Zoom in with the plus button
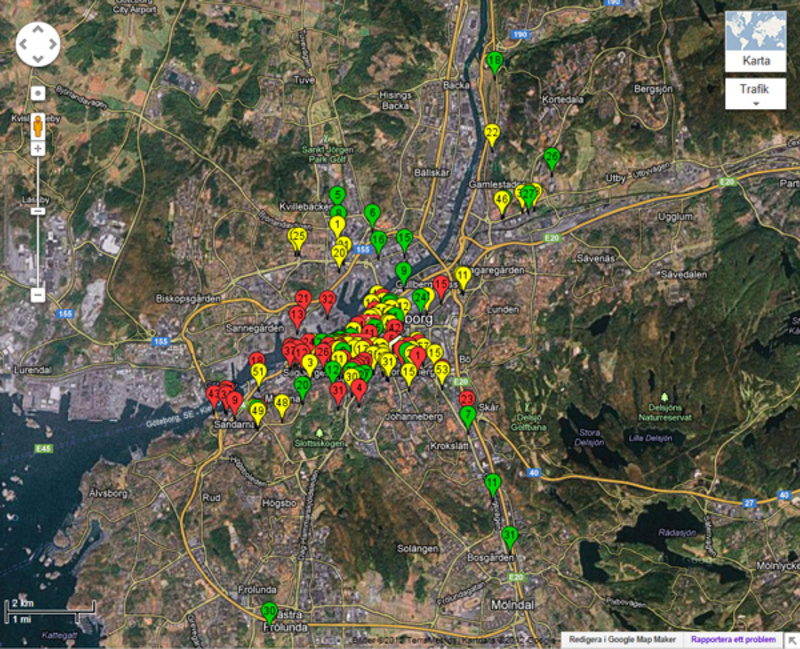800x649 pixels. tap(38, 149)
